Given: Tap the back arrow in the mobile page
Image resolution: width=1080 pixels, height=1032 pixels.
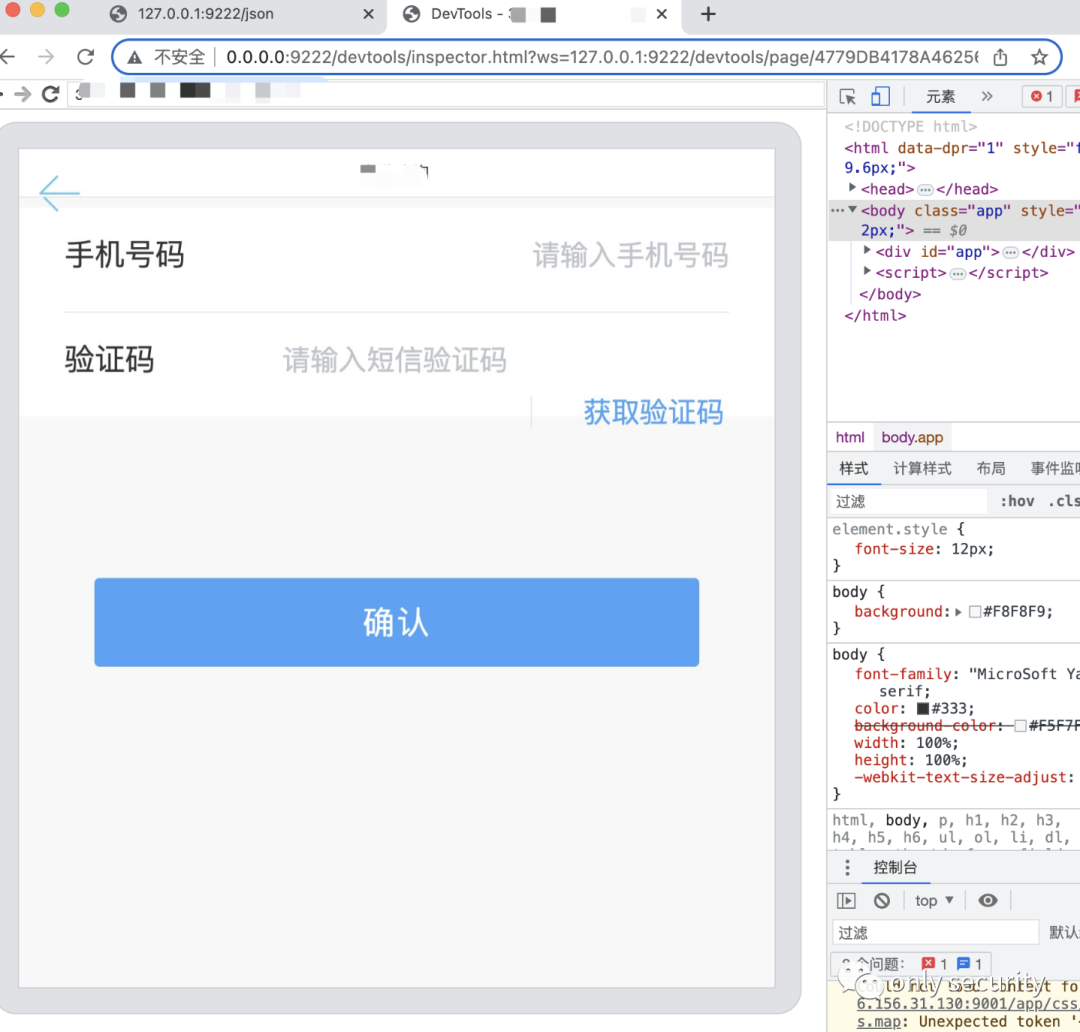Looking at the screenshot, I should (59, 193).
